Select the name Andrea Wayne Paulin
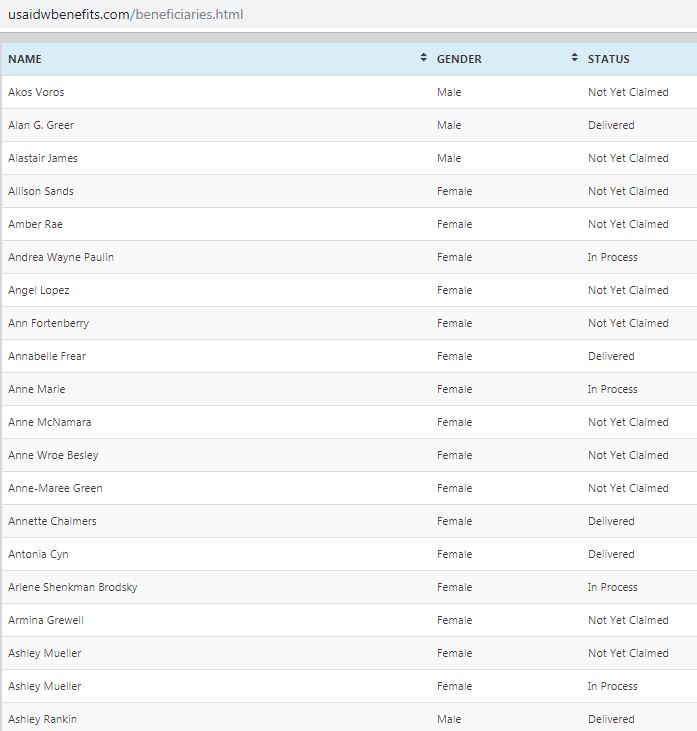697x731 pixels. pos(61,257)
